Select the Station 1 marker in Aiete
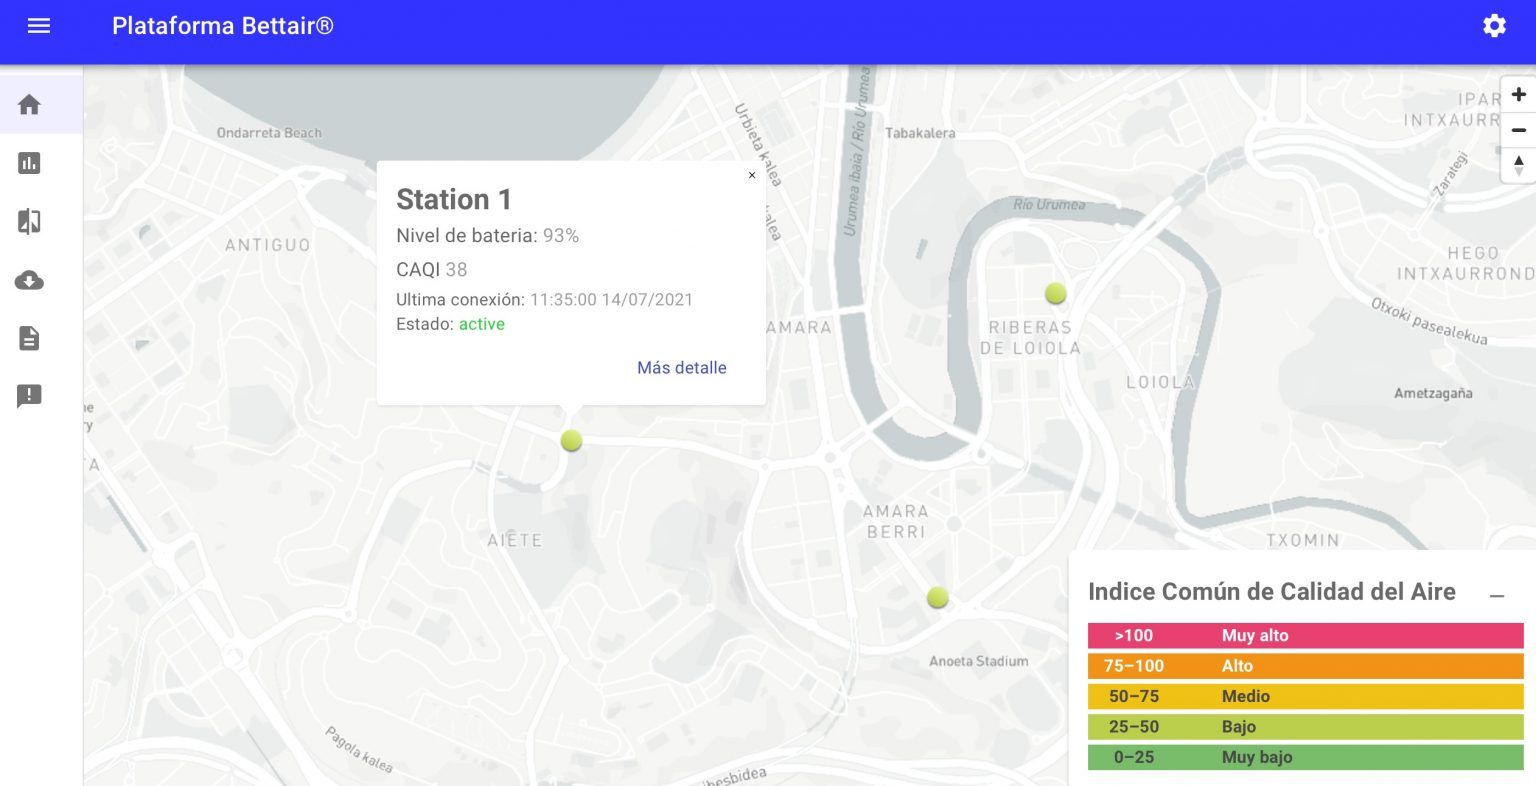1536x786 pixels. [x=570, y=440]
